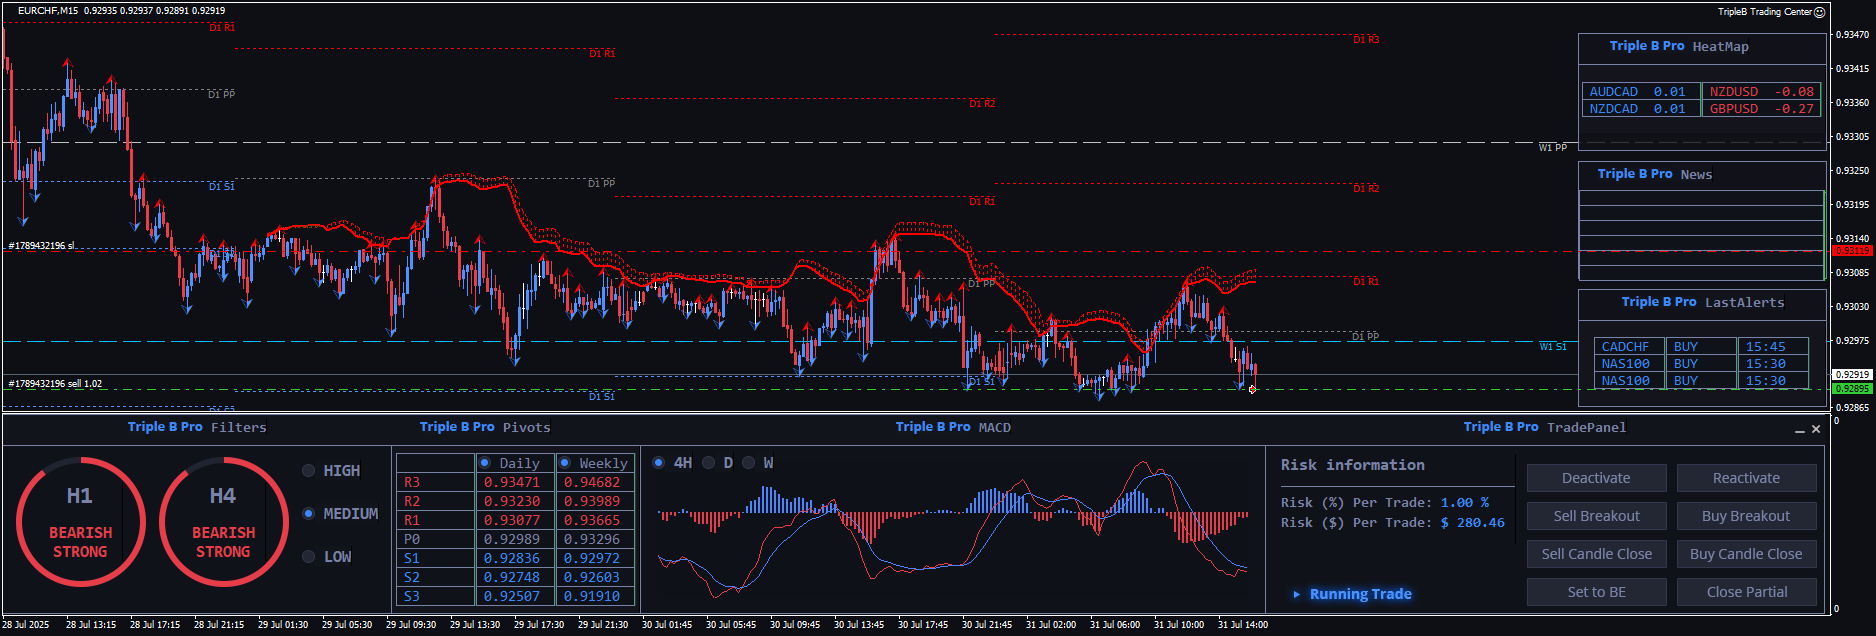
Task: Switch MACD timeframe to W
Action: coord(748,463)
